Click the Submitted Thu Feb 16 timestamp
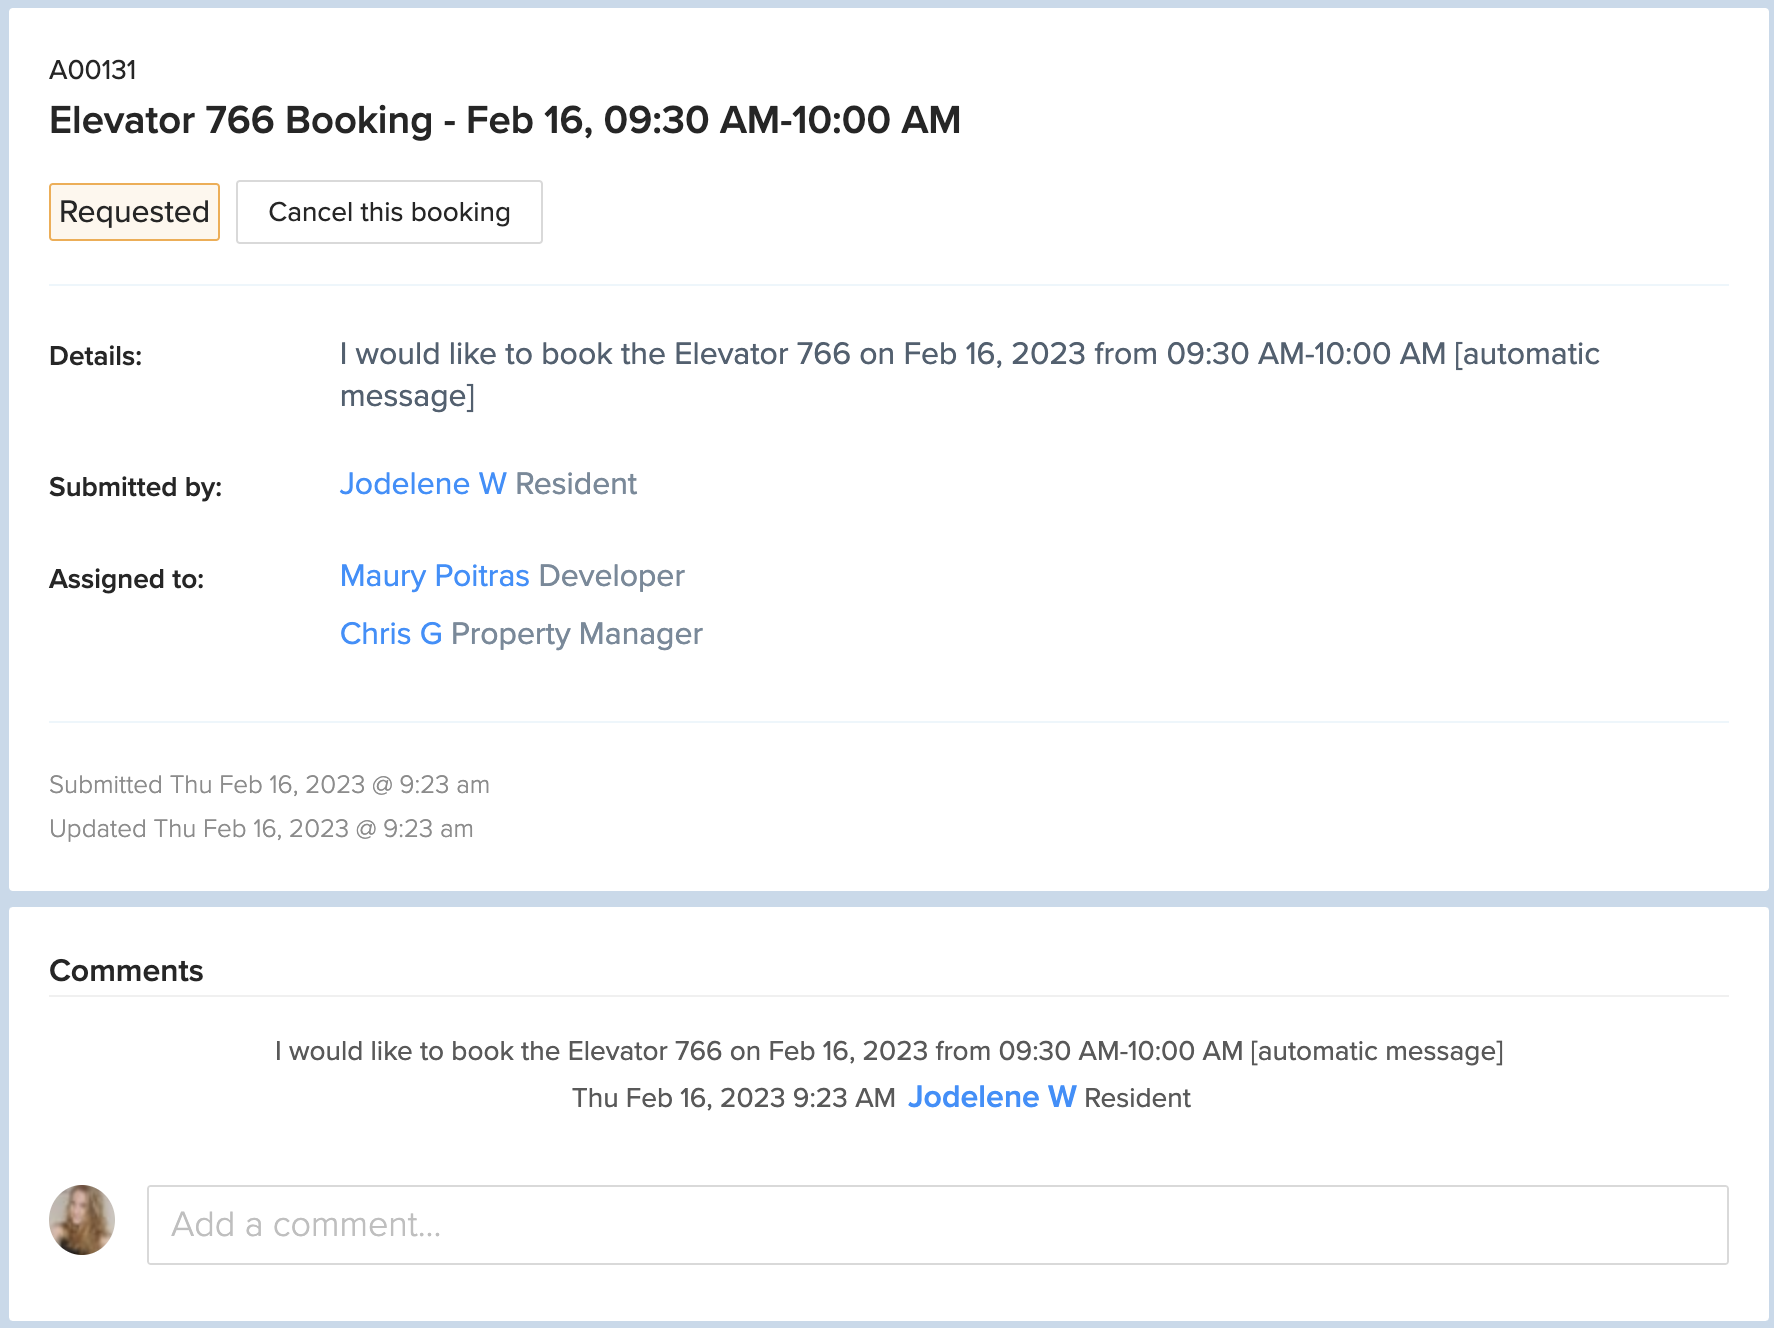The image size is (1774, 1328). point(270,785)
